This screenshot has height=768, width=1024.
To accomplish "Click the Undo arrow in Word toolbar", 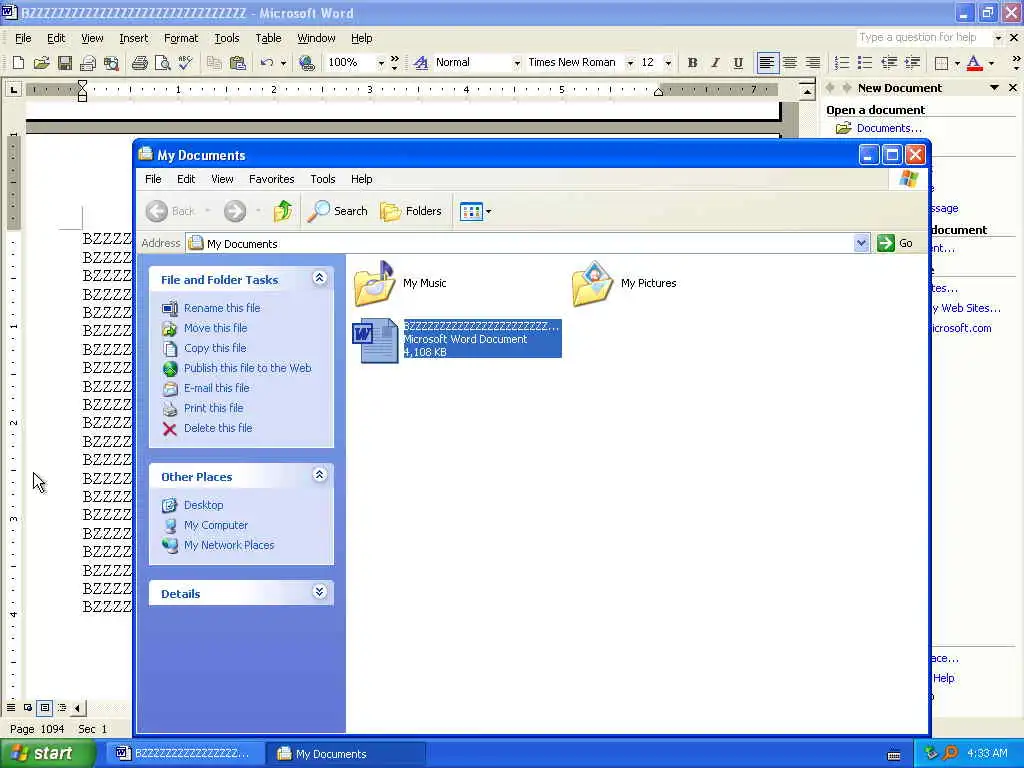I will point(266,63).
